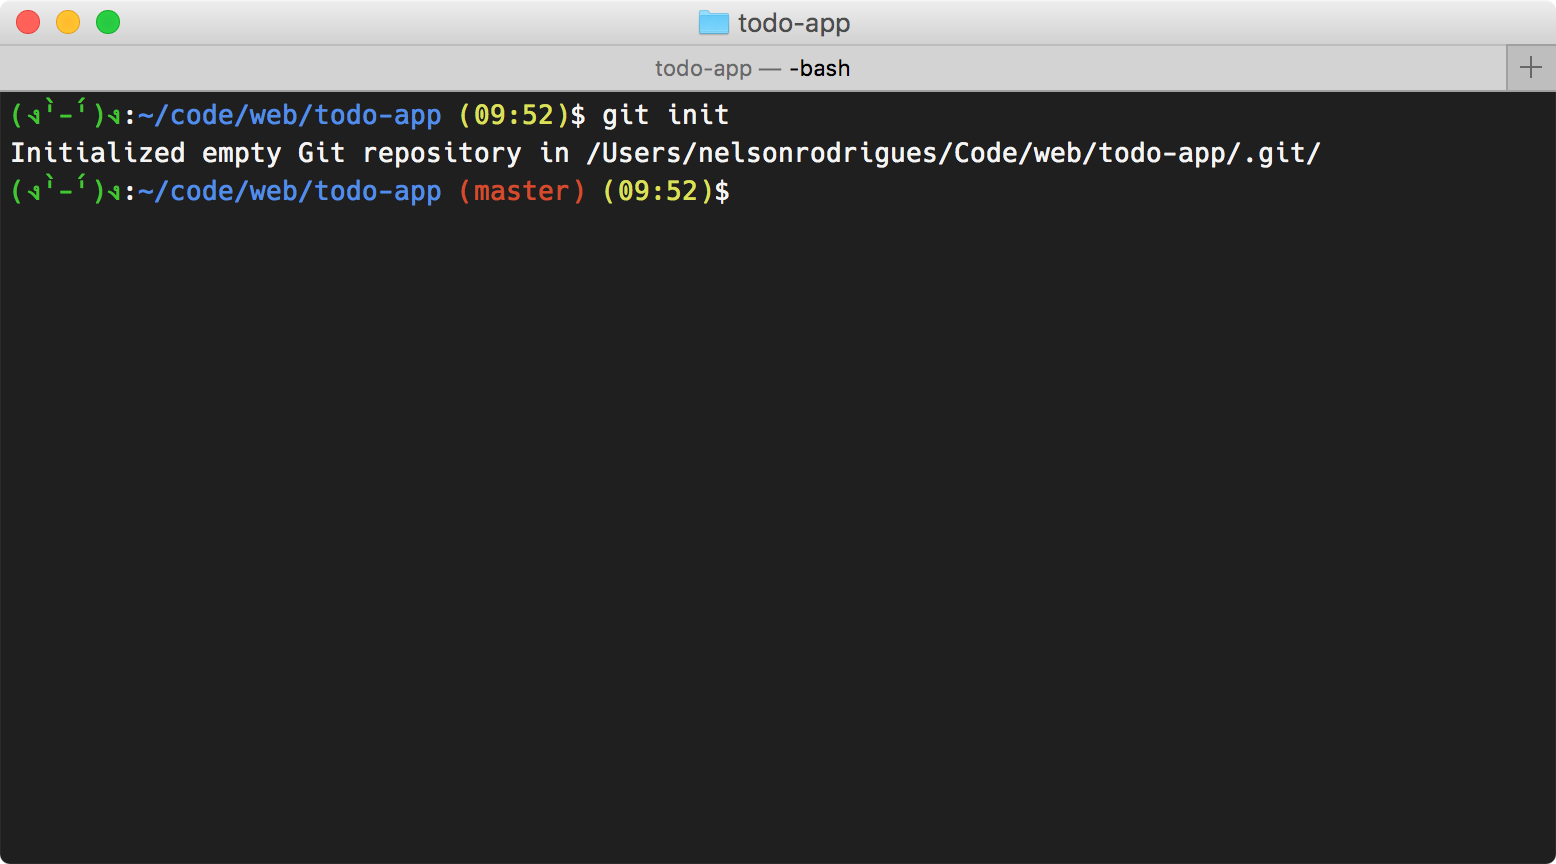Click the todo-app window title
The width and height of the screenshot is (1556, 864).
coord(796,22)
